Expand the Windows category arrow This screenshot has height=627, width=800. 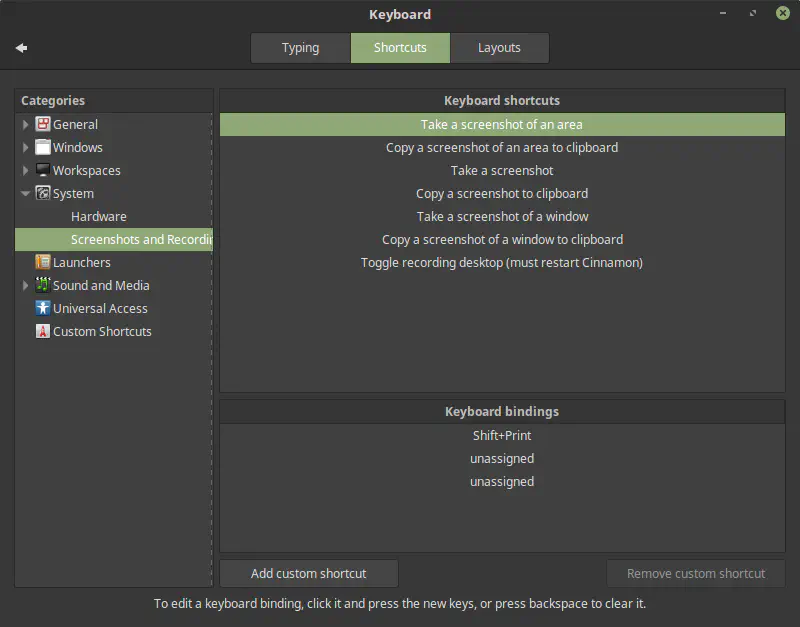[x=26, y=147]
